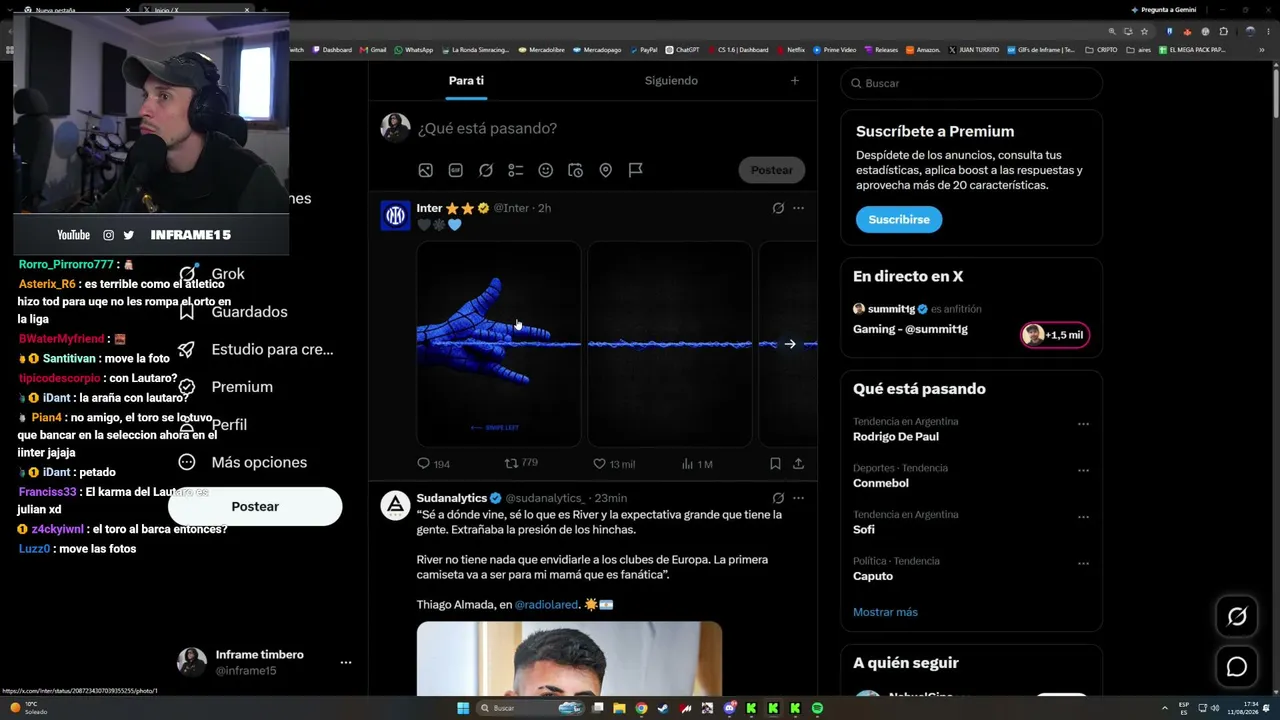Open options for Conmebol trend

(1083, 470)
